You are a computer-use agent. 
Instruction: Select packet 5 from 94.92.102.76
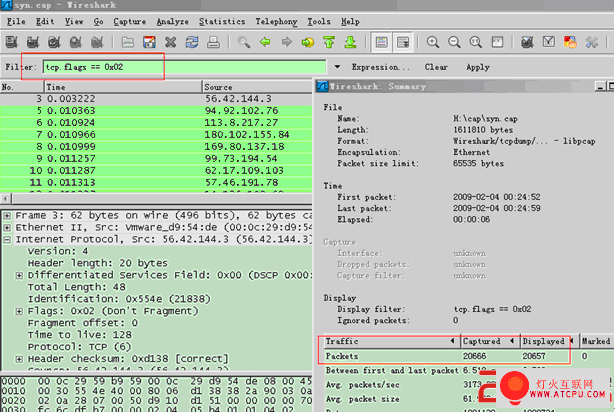click(156, 111)
